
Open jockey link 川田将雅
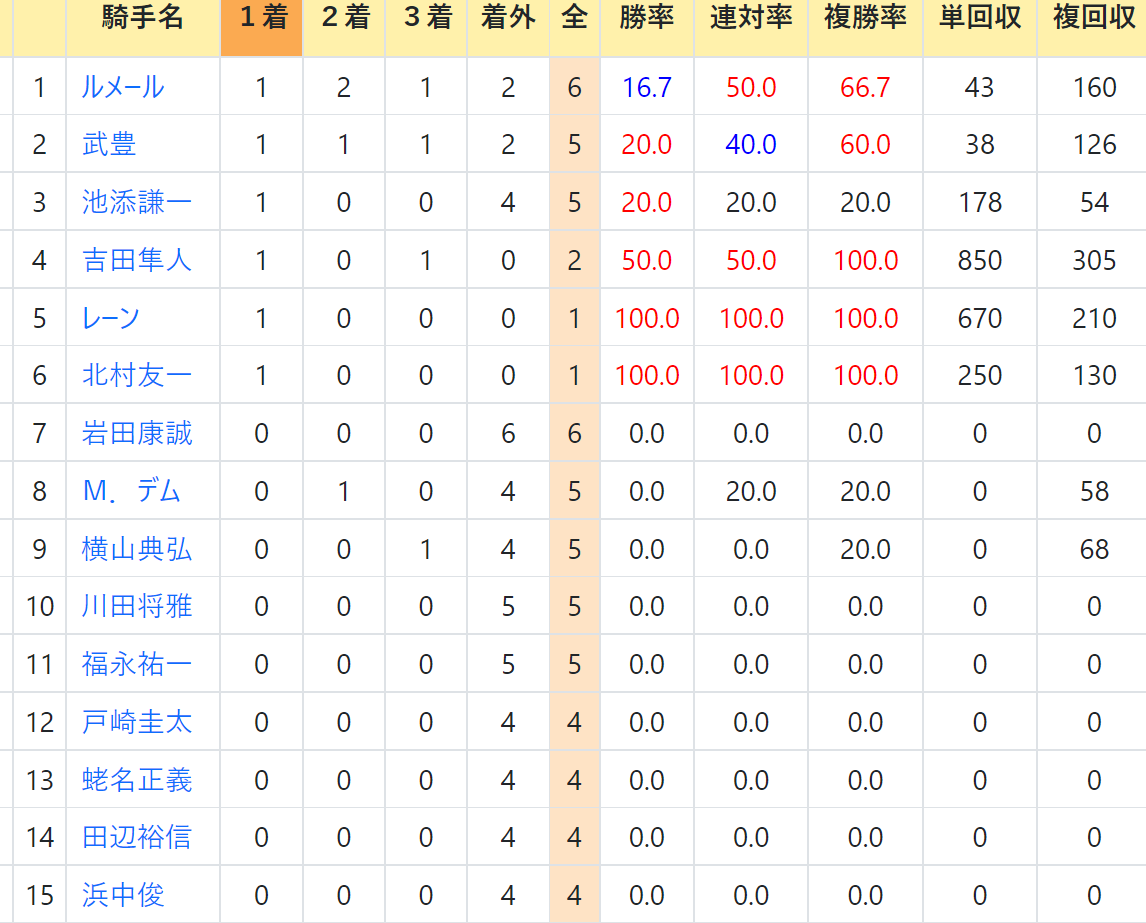click(x=137, y=607)
